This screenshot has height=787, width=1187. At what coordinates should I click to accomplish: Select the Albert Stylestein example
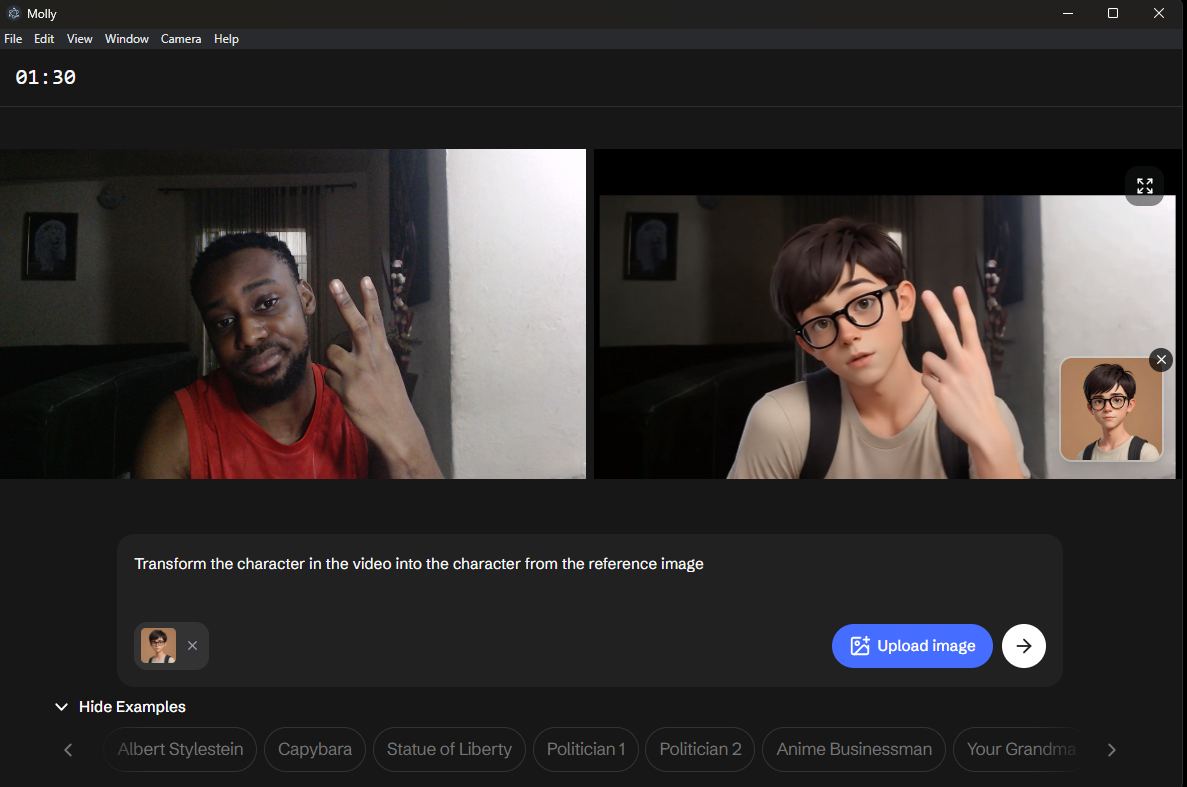180,749
